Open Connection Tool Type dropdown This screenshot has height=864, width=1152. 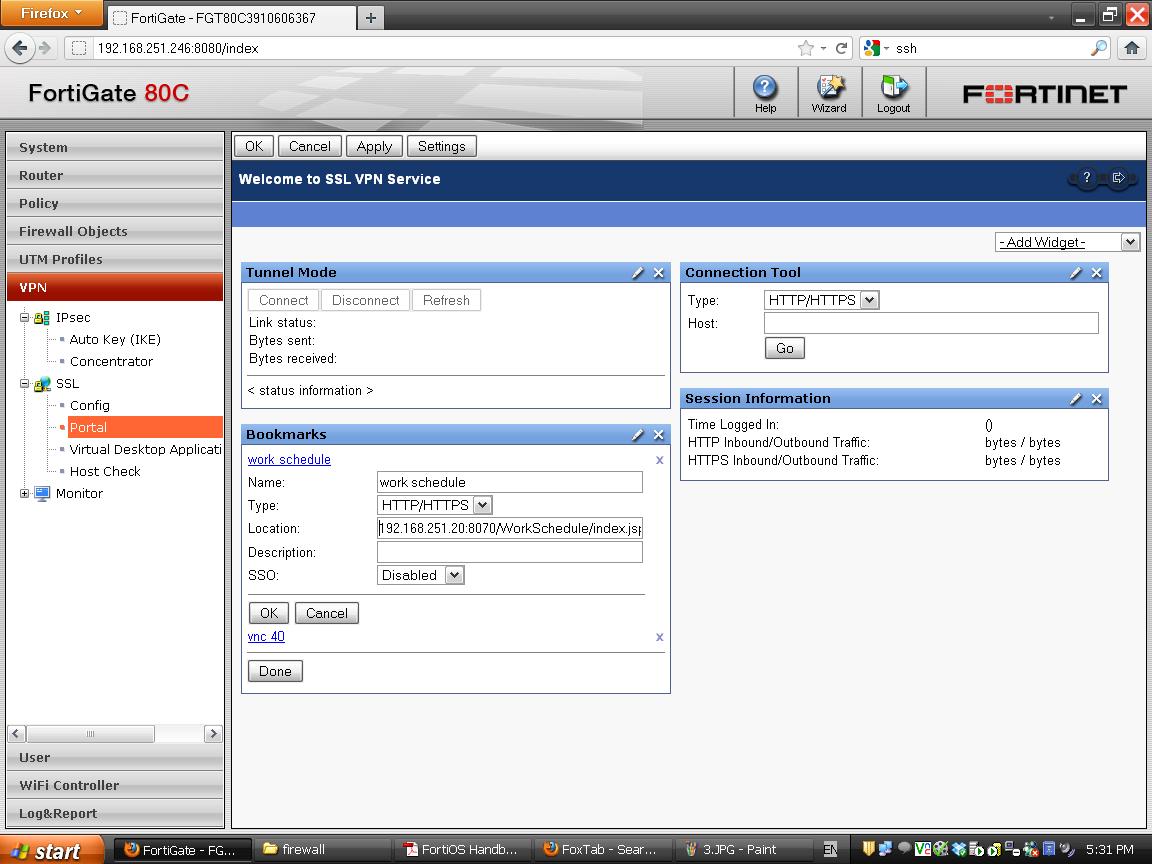tap(821, 300)
